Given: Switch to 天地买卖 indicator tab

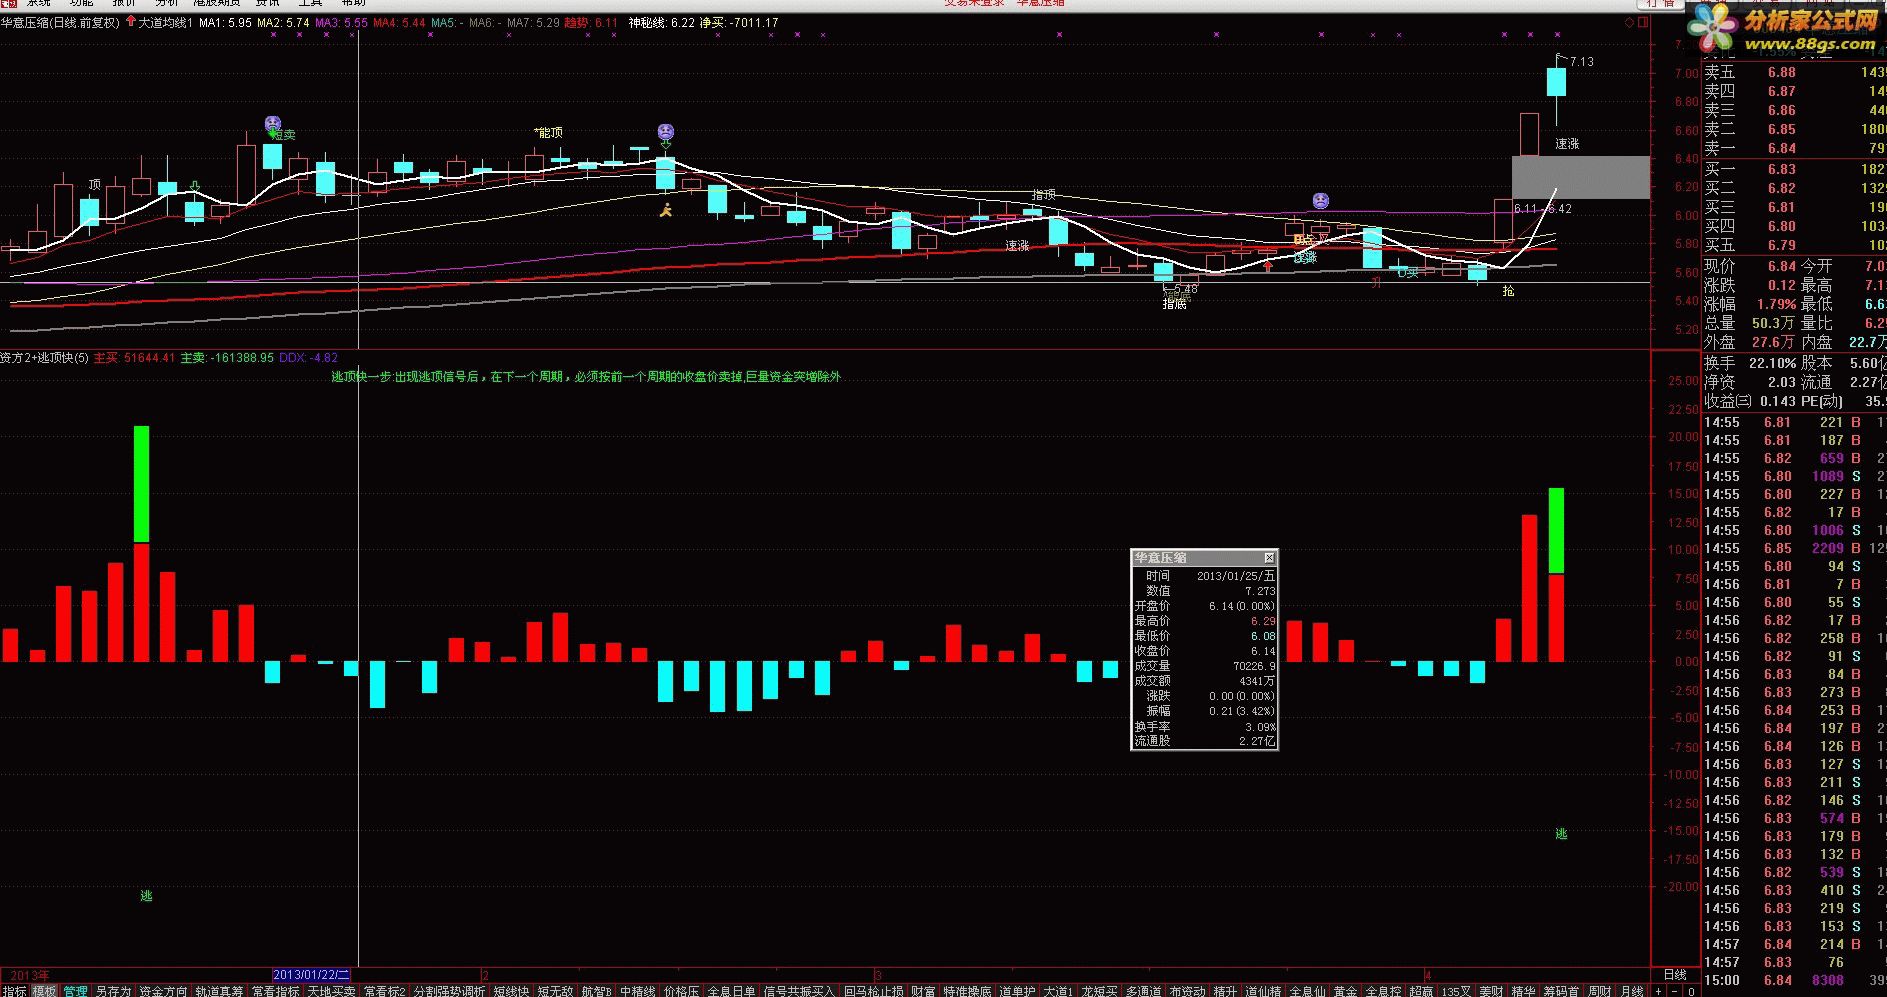Looking at the screenshot, I should (x=331, y=991).
